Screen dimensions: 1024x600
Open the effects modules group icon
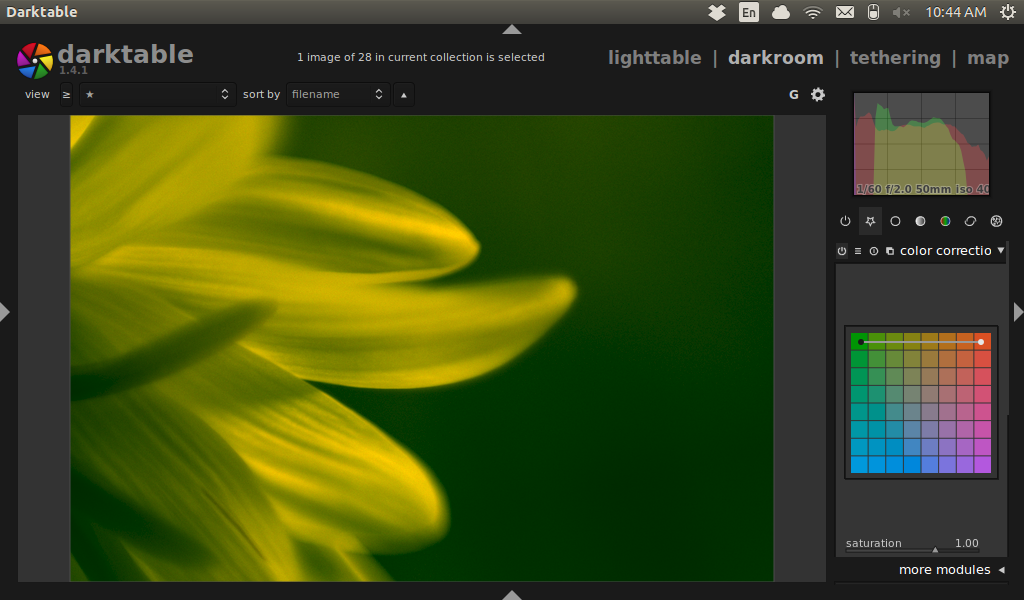pyautogui.click(x=996, y=221)
